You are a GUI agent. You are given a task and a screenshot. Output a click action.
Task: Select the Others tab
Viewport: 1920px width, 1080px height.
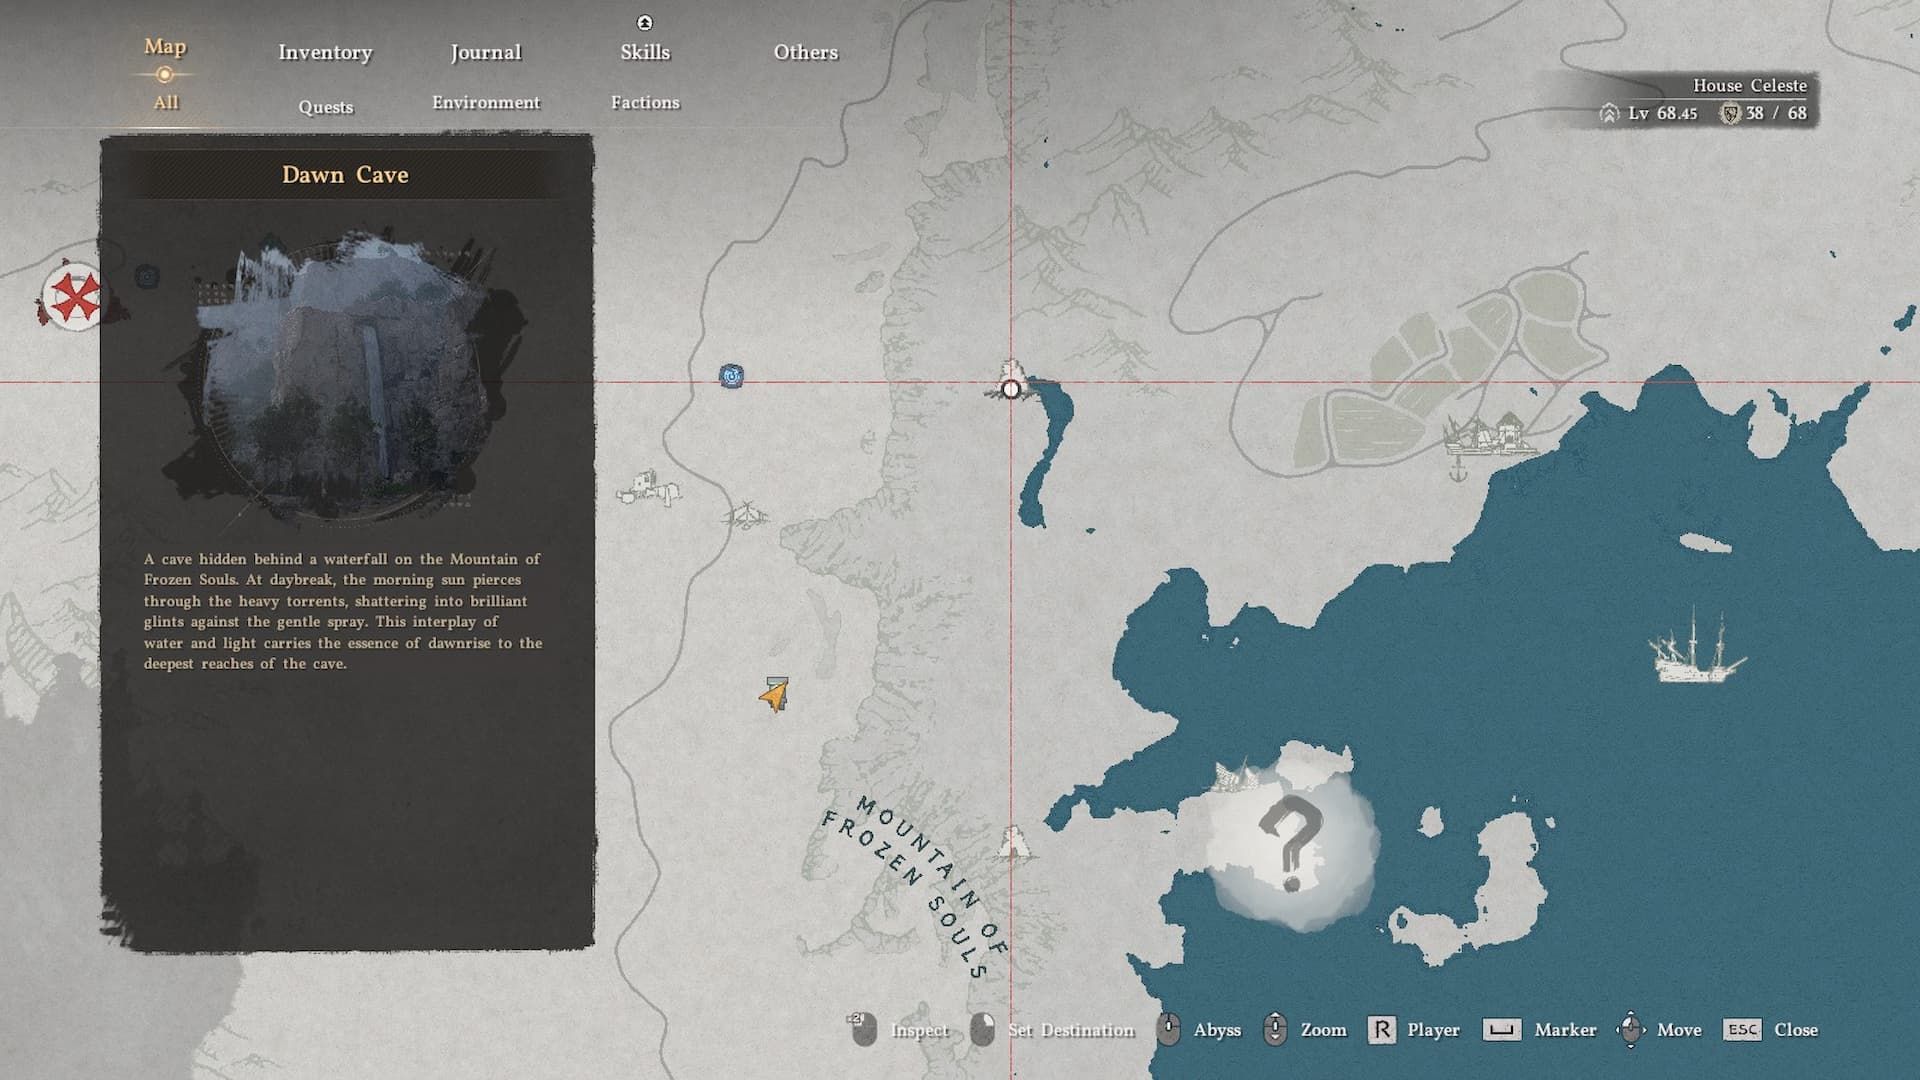point(805,52)
